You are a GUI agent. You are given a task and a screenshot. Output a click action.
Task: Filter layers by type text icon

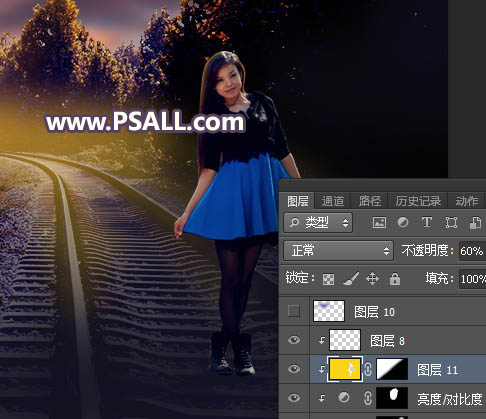pyautogui.click(x=427, y=222)
